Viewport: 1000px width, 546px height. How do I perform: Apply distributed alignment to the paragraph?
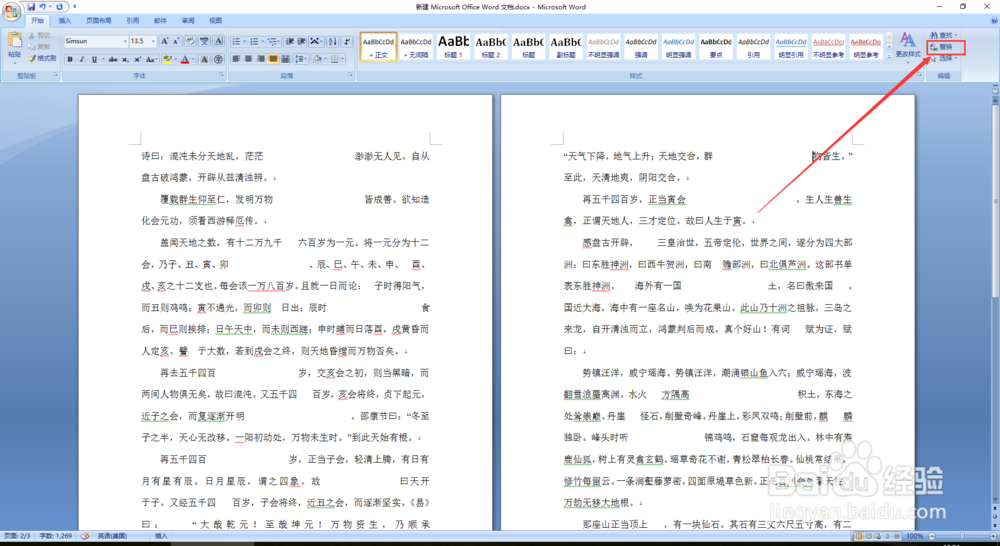[x=285, y=59]
